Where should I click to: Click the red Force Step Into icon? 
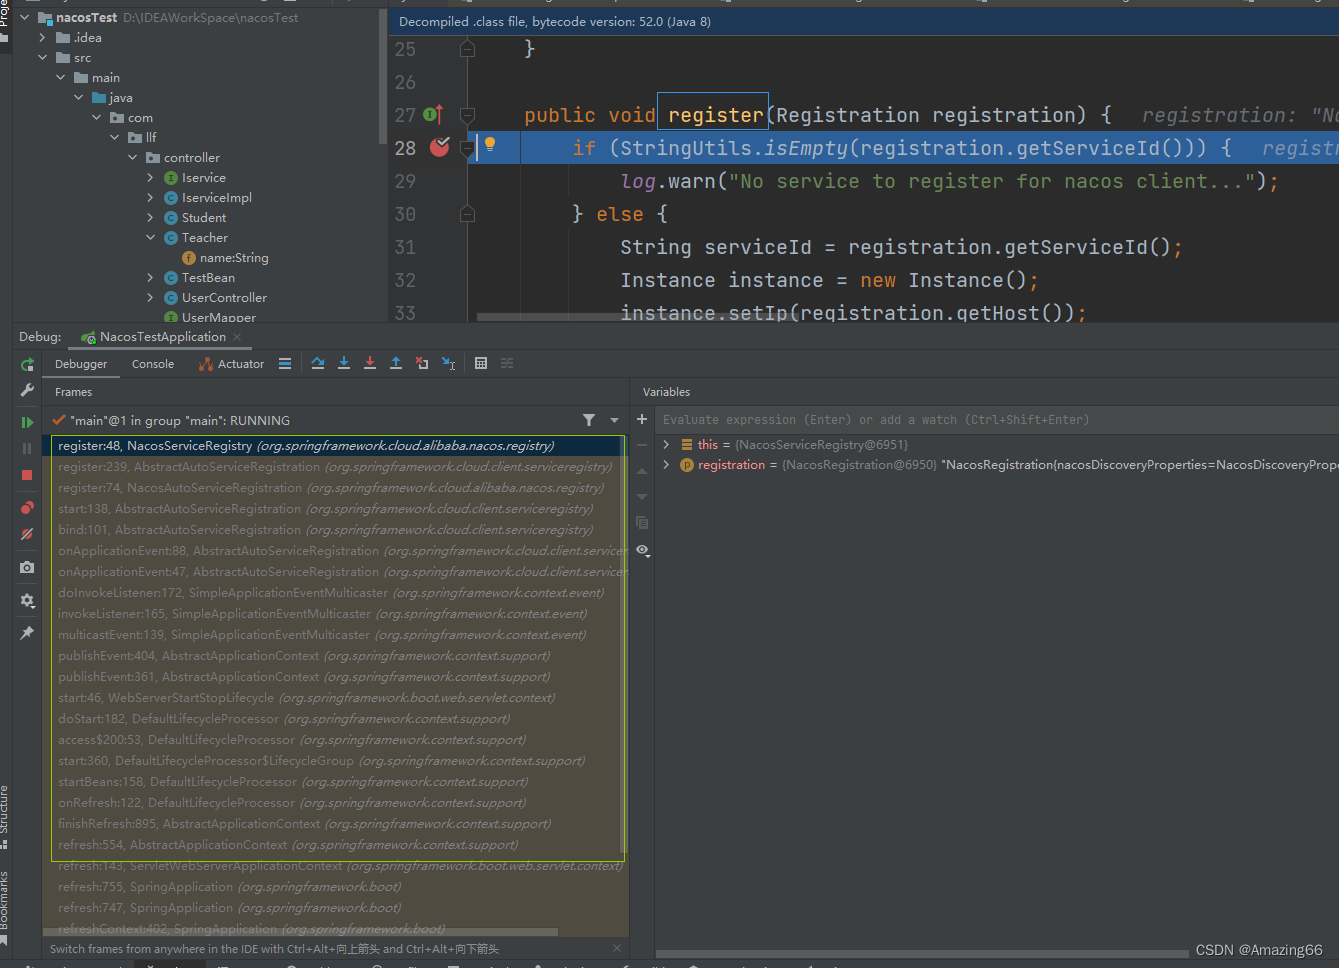click(x=370, y=363)
